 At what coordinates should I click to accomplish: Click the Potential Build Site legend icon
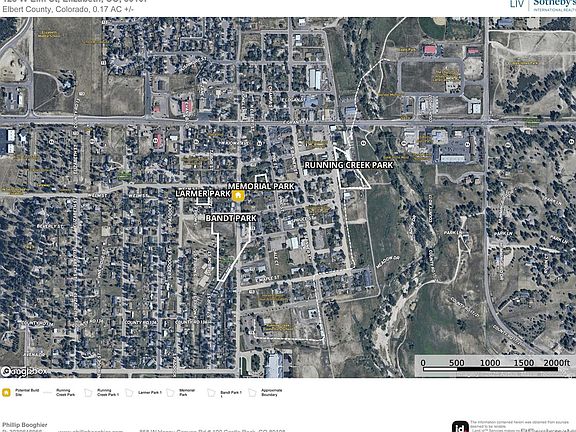click(x=6, y=393)
